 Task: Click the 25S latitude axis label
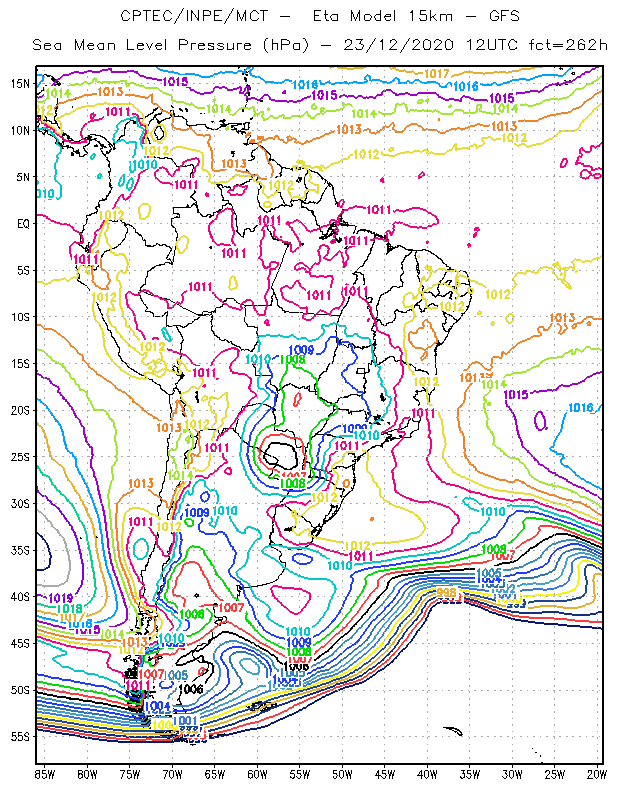[x=19, y=457]
